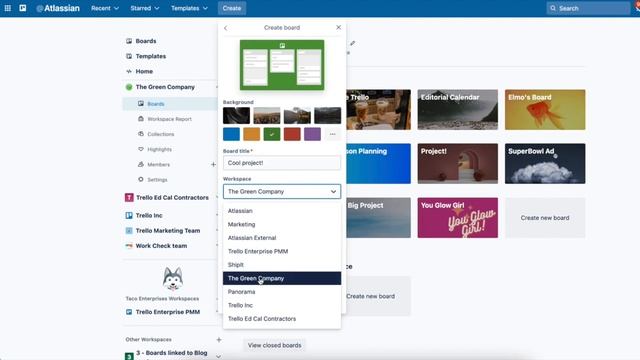Pick the orange background color
640x360 pixels.
click(x=251, y=134)
